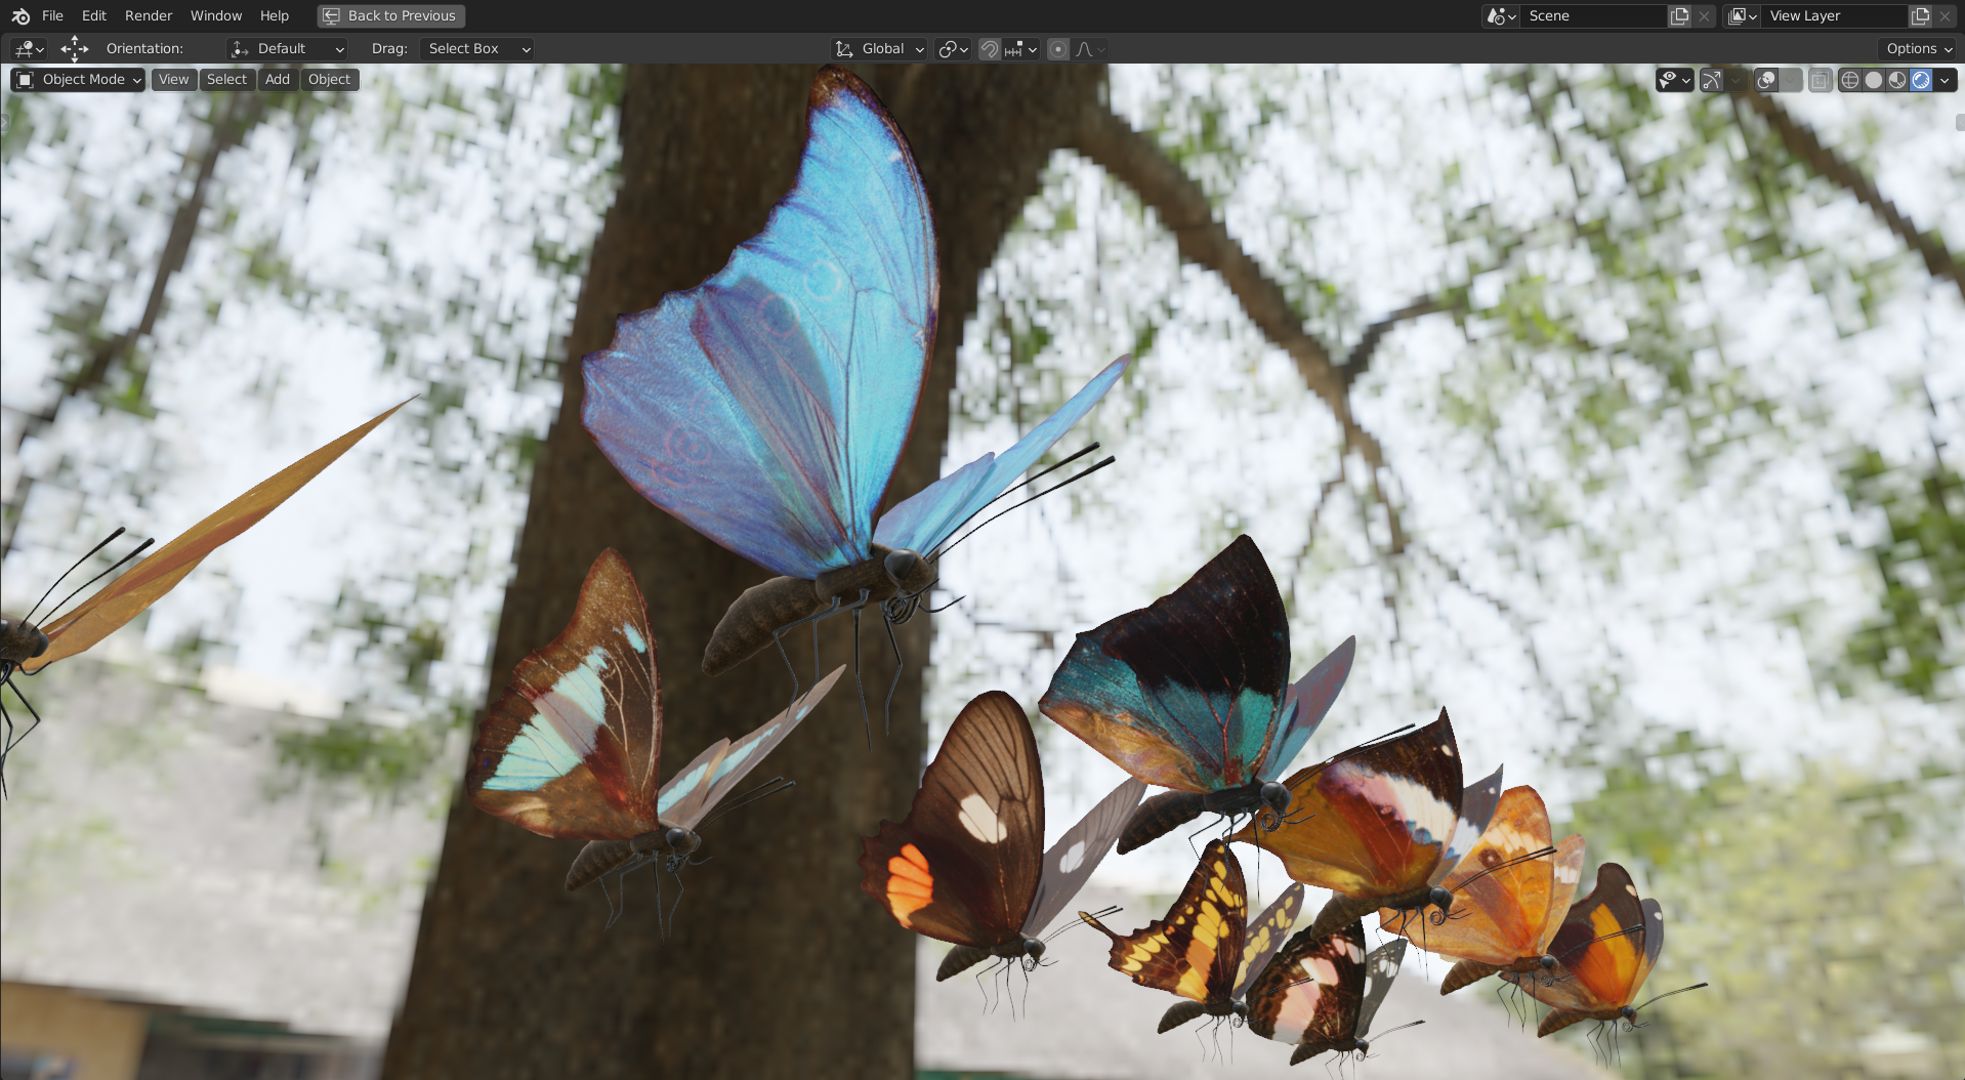The height and width of the screenshot is (1080, 1965).
Task: Toggle viewport overlays button
Action: point(1766,80)
